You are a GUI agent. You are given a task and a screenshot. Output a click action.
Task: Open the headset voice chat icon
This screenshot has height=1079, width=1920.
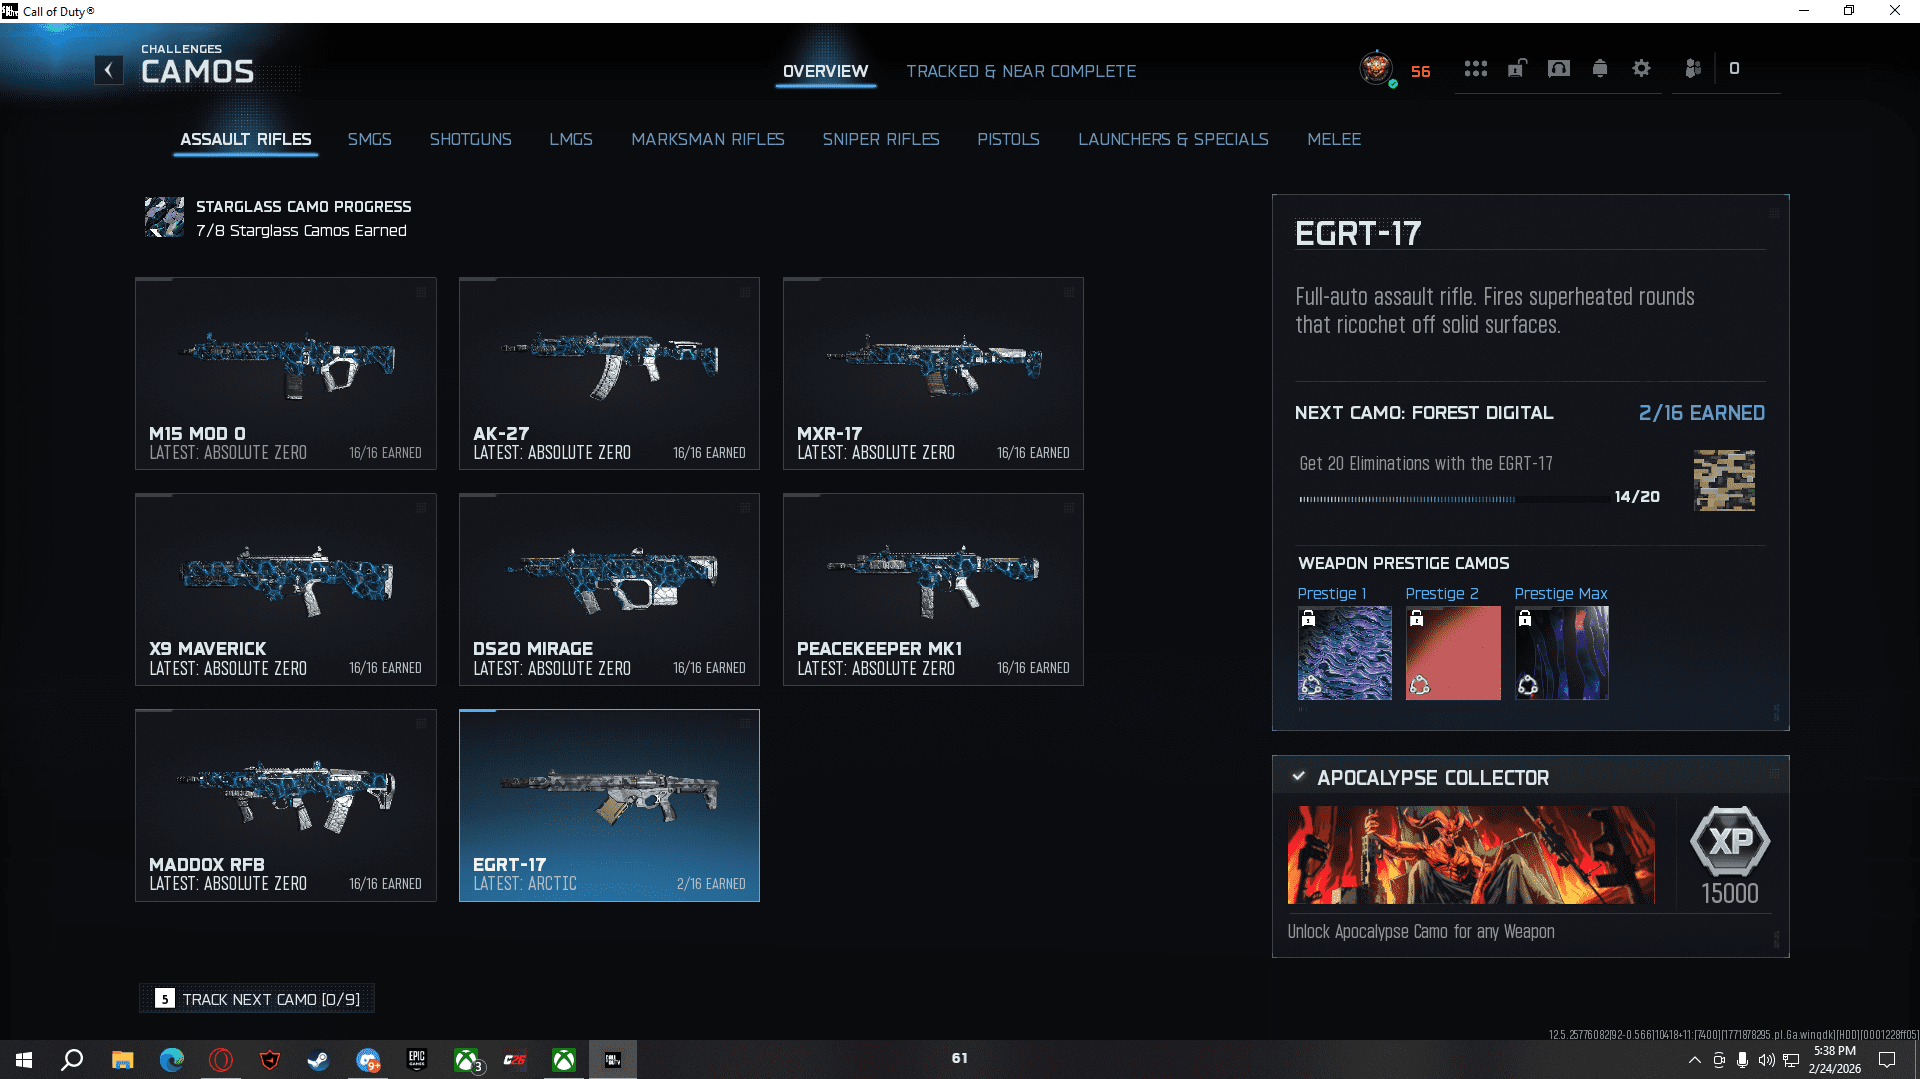pyautogui.click(x=1558, y=69)
